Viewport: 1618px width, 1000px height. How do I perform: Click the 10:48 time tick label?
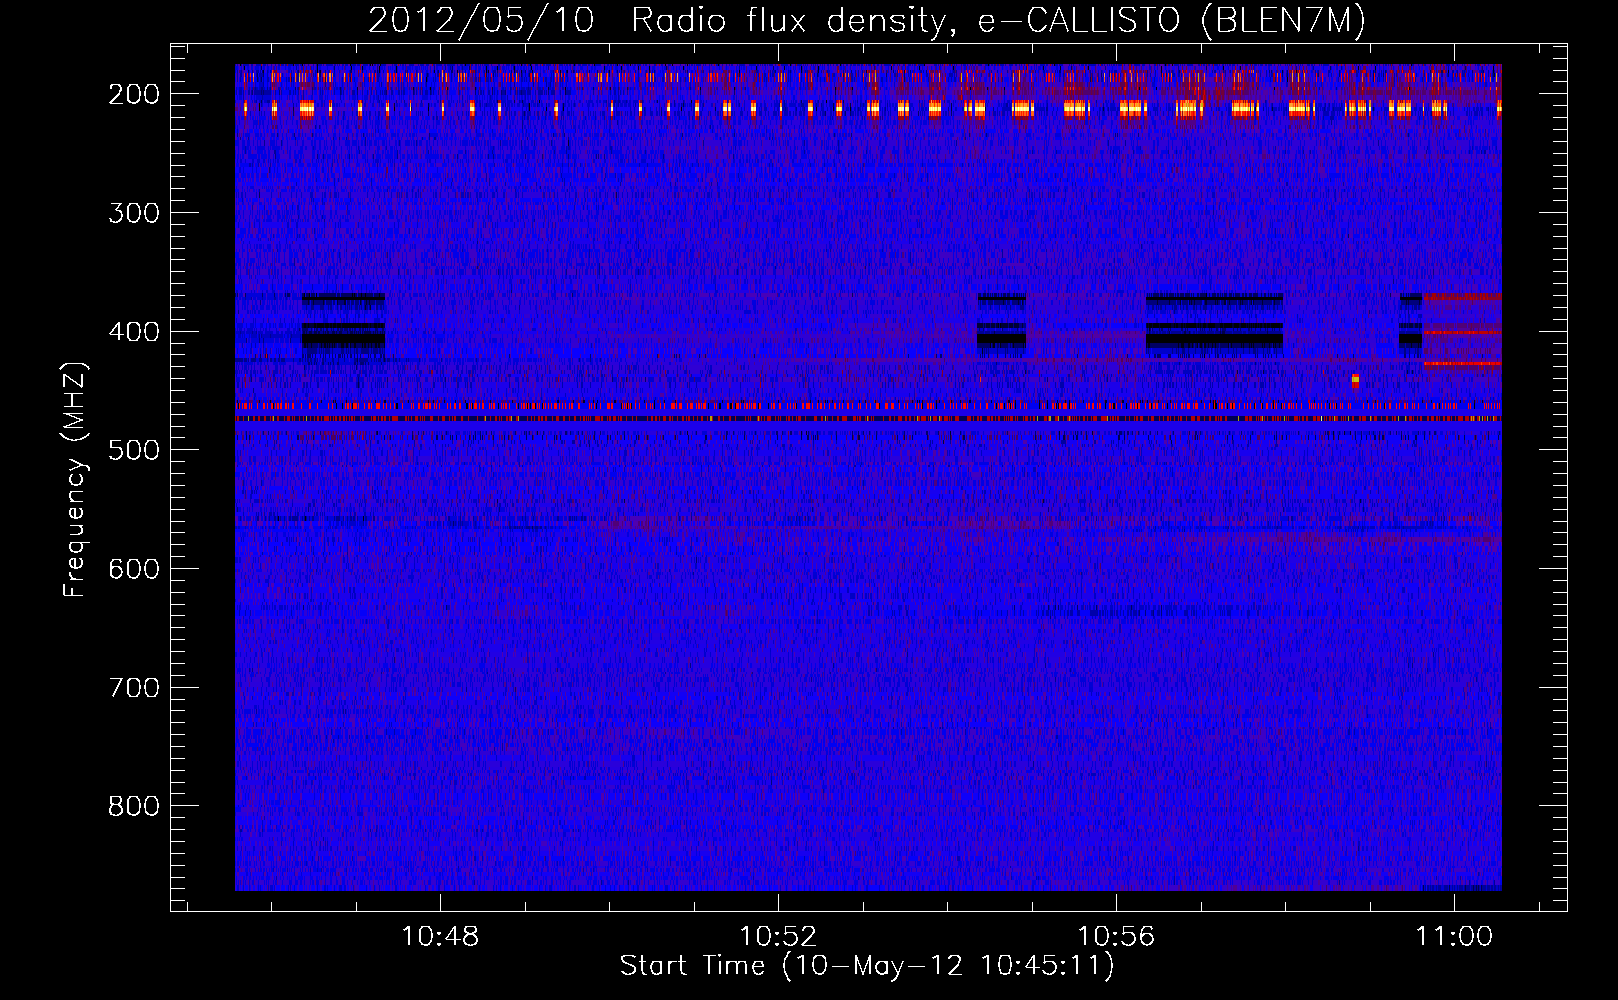click(440, 937)
